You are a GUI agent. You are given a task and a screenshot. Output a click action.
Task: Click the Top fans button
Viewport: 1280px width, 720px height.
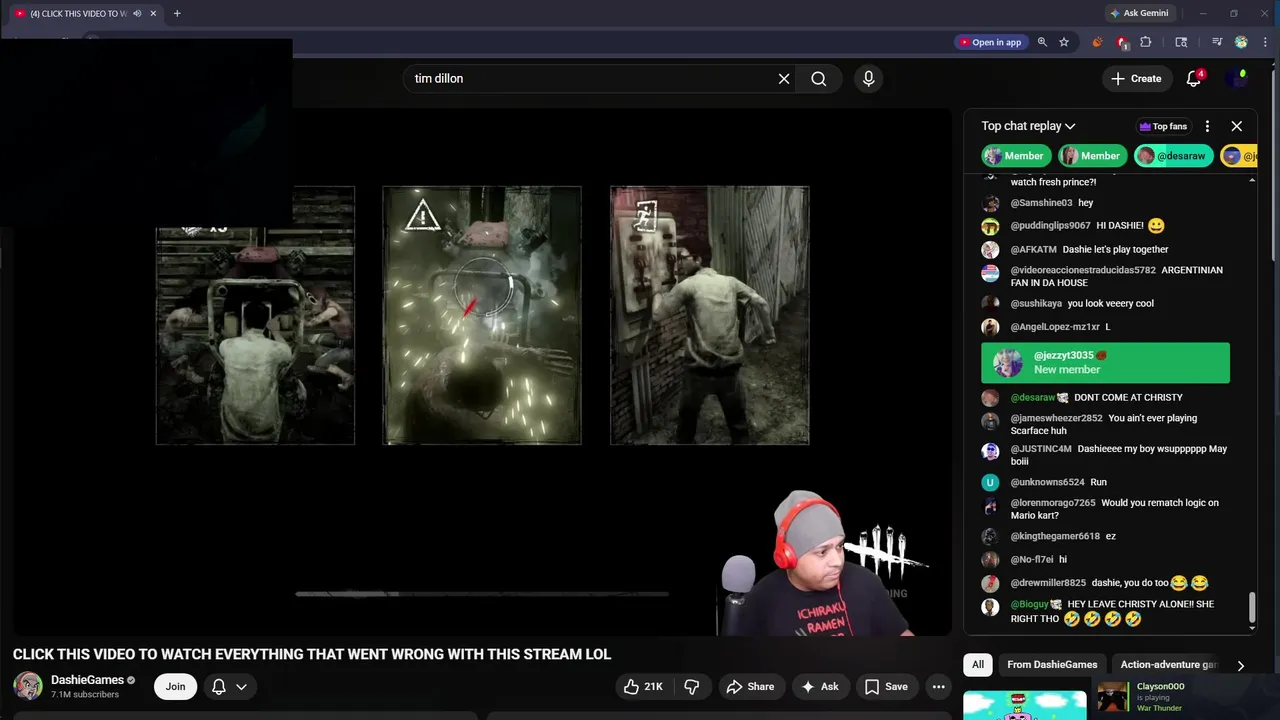pos(1163,126)
